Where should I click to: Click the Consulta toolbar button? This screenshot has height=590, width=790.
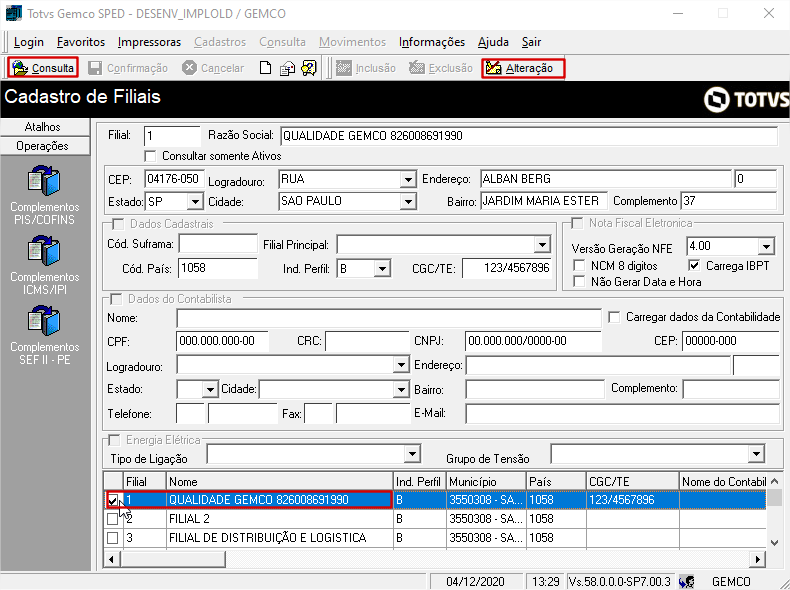[43, 68]
